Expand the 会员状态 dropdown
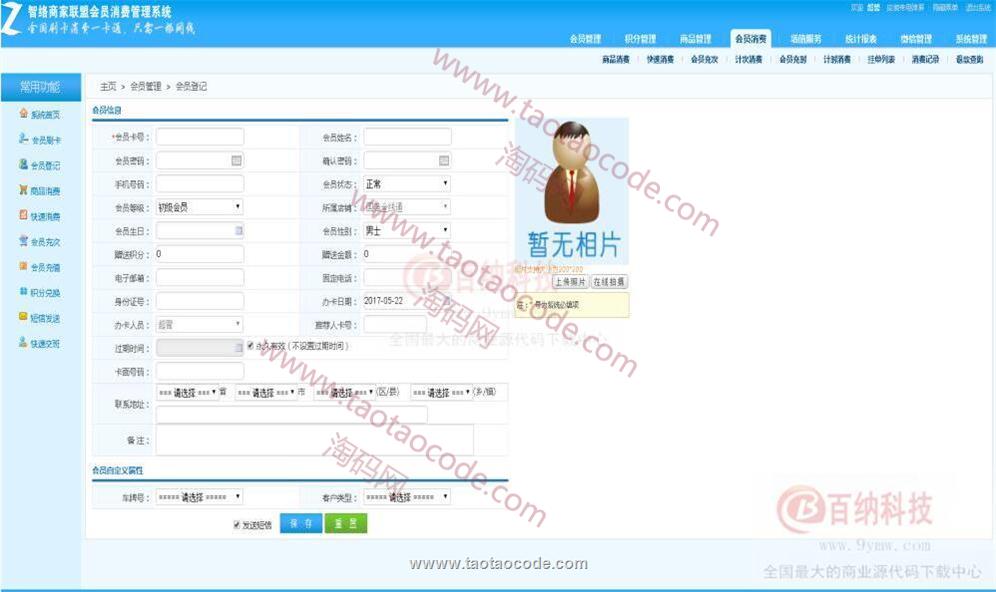This screenshot has height=592, width=996. [x=406, y=184]
